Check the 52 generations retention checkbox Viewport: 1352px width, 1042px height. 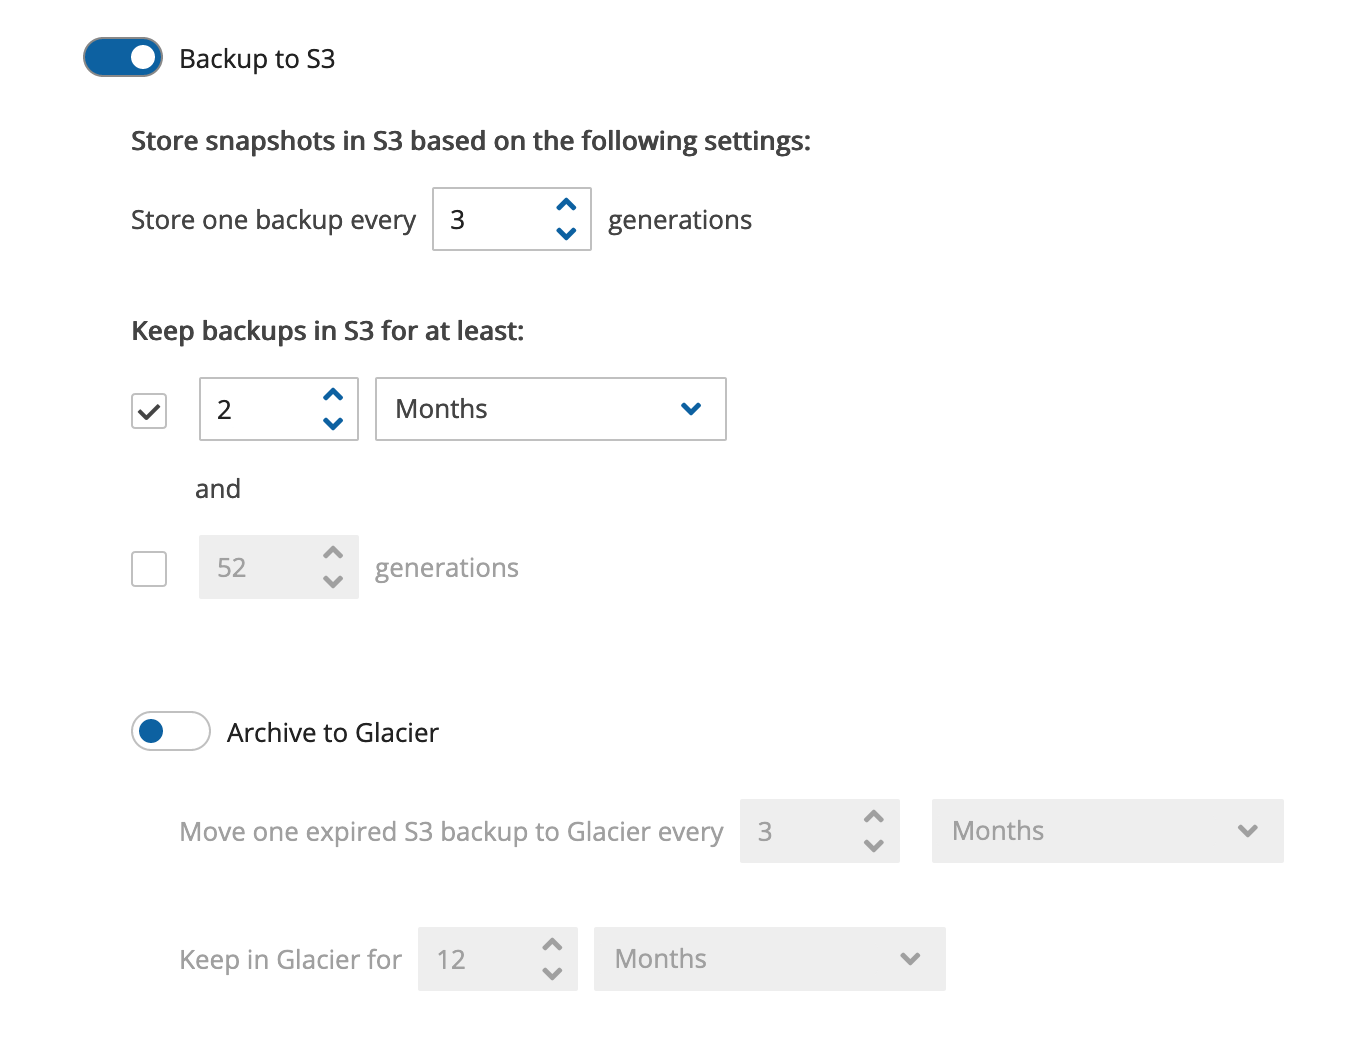click(149, 569)
